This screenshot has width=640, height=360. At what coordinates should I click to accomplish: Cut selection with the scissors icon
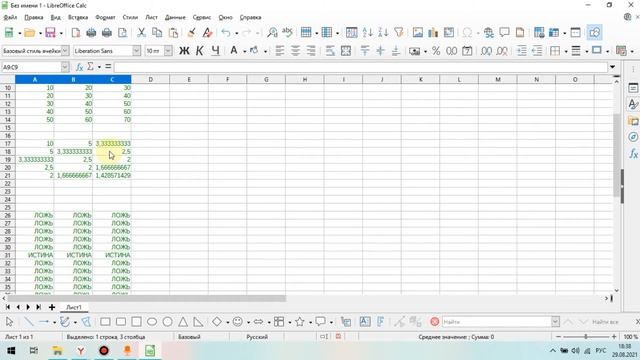[141, 33]
